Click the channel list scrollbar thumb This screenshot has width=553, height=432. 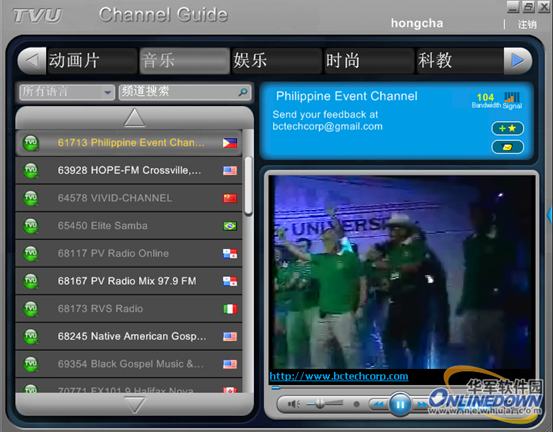248,186
